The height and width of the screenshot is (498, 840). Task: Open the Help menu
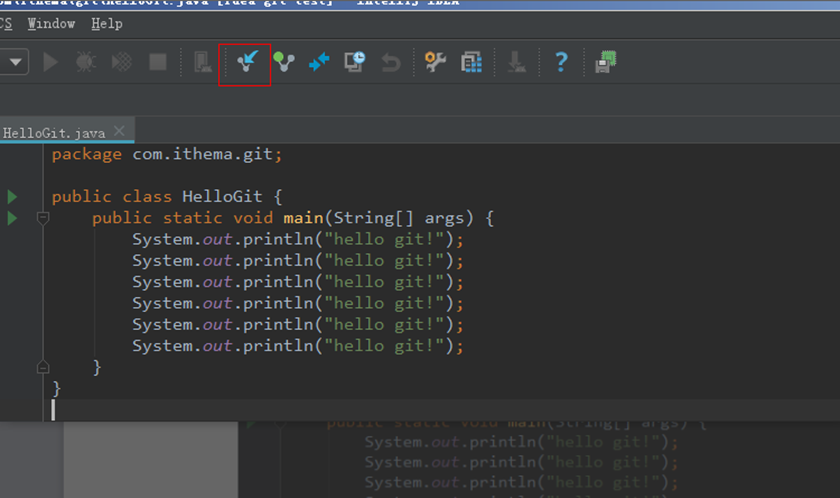[x=107, y=24]
